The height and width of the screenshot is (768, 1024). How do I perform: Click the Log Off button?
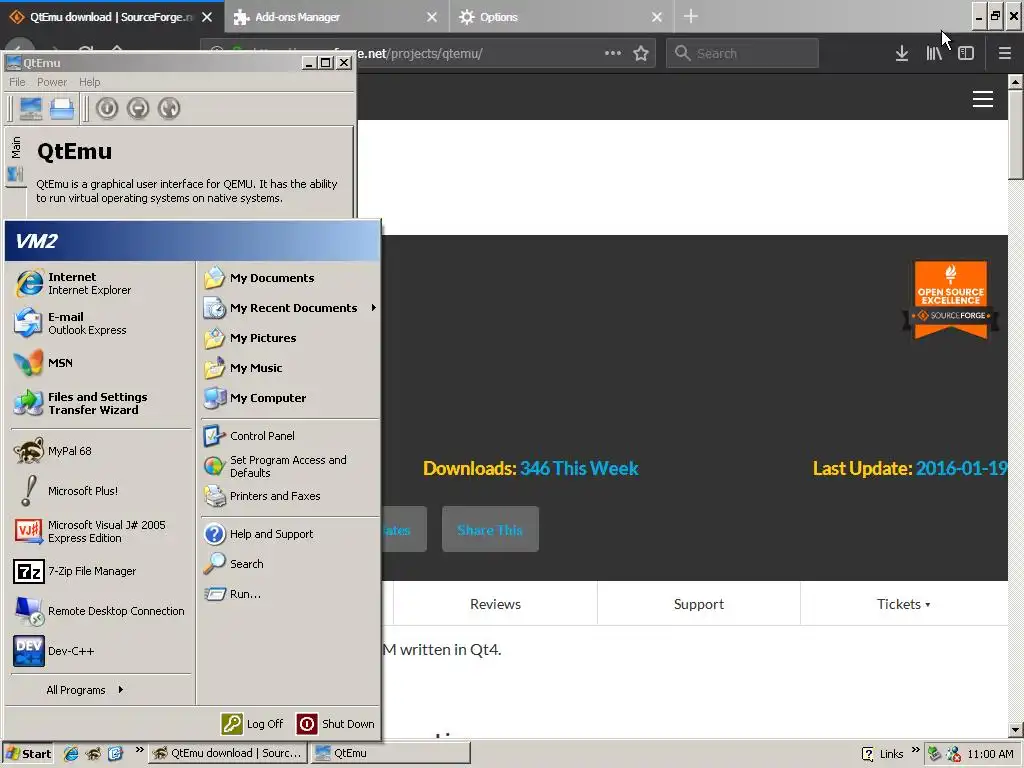(x=253, y=724)
